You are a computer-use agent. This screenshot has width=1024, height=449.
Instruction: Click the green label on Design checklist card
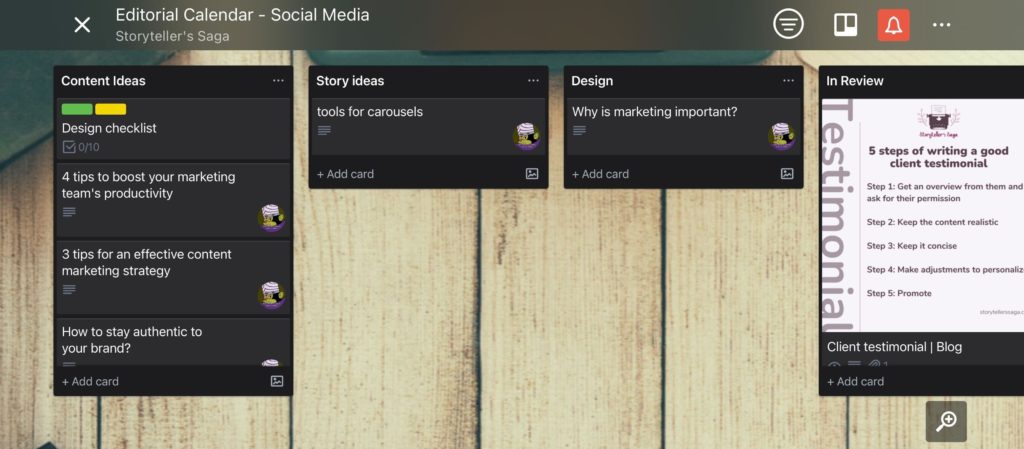coord(77,109)
